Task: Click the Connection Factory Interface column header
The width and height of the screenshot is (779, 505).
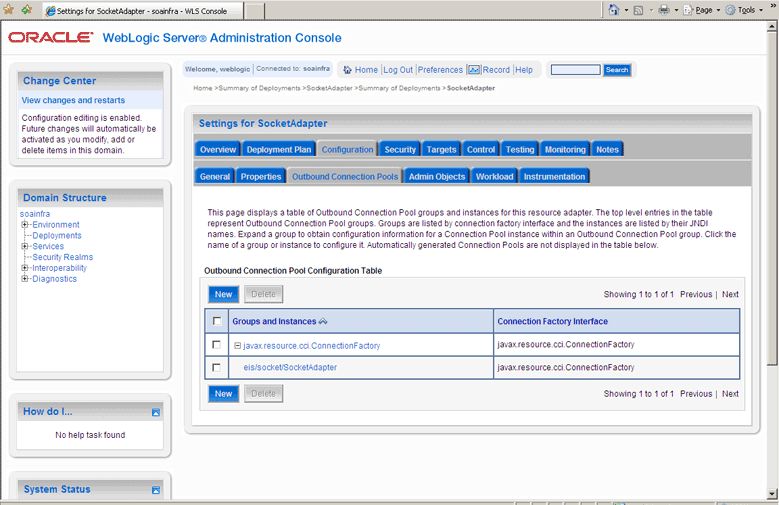Action: (552, 322)
